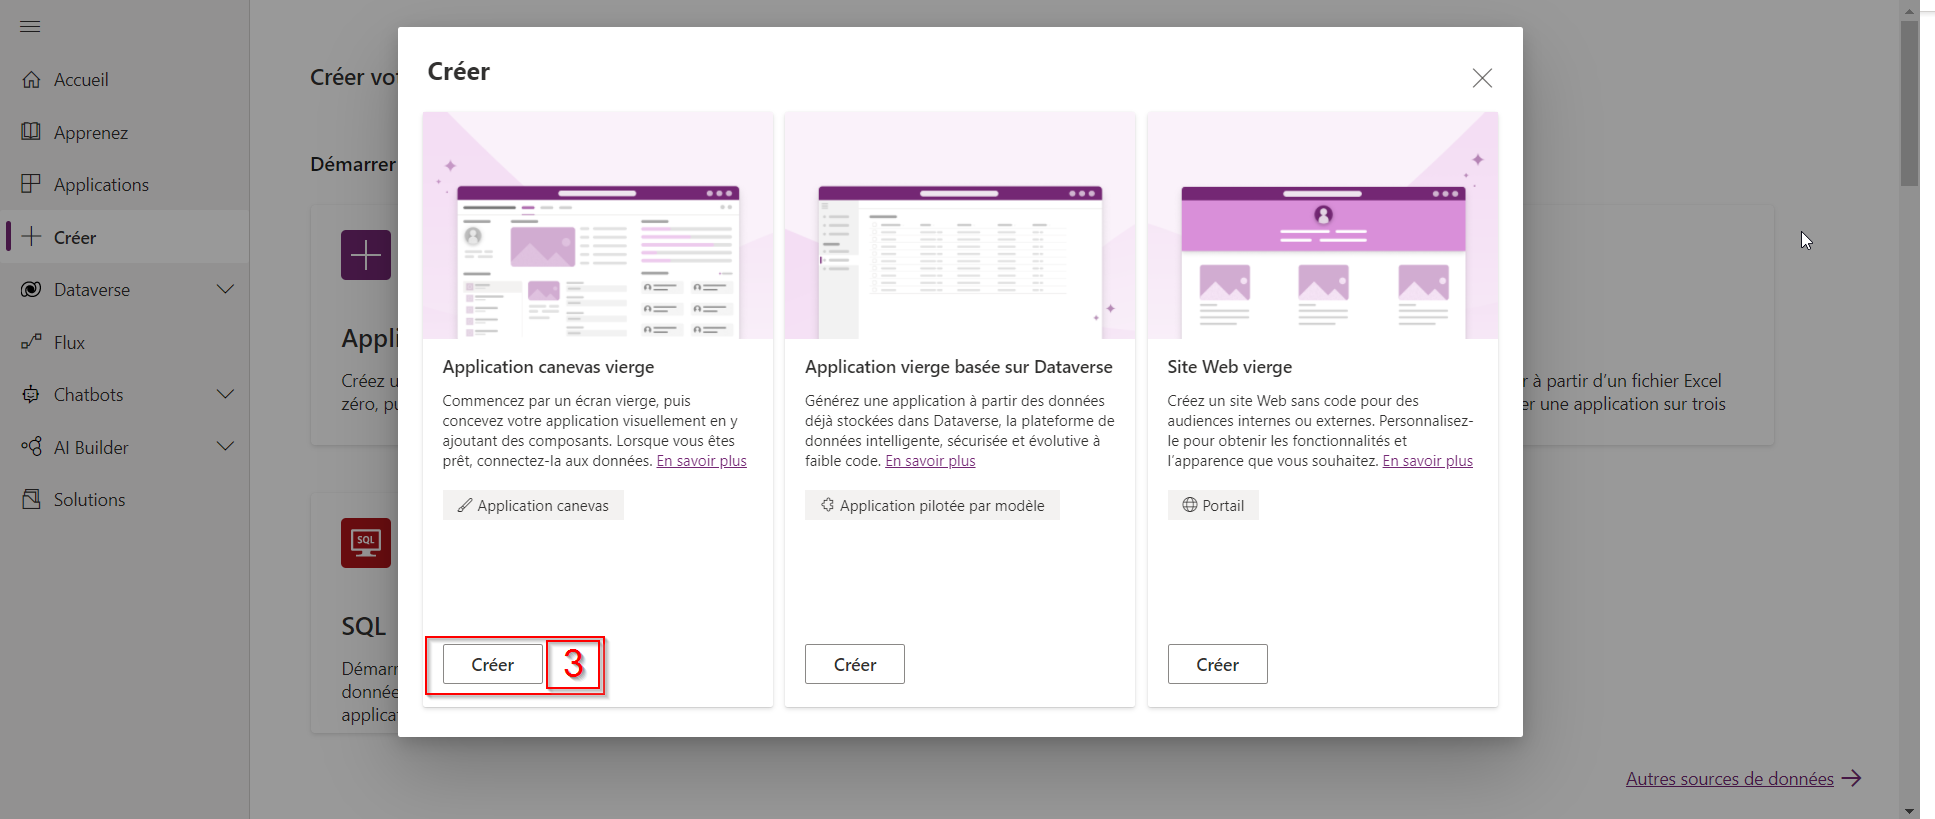
Task: Open En savoir plus link for Site Web vierge
Action: coord(1427,461)
